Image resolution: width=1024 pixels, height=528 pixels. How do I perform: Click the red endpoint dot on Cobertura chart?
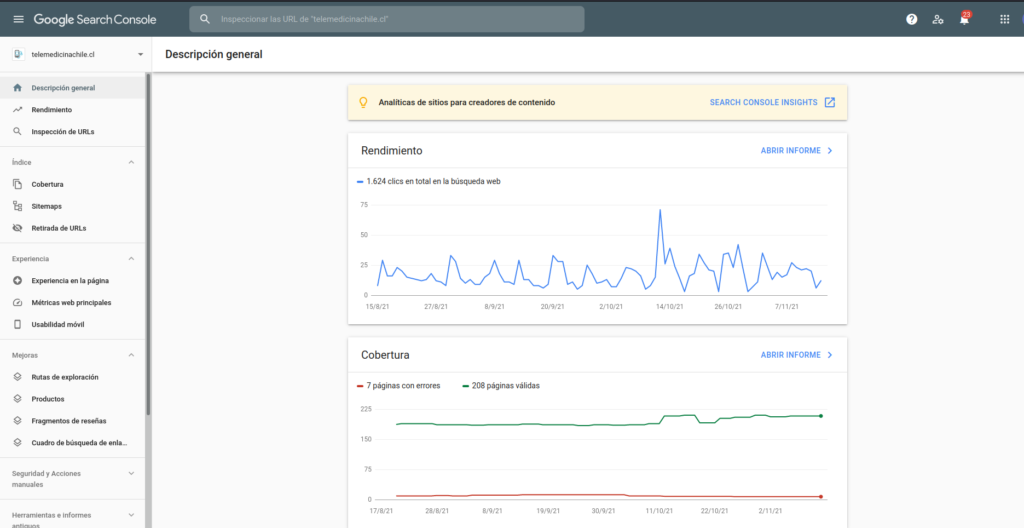(821, 497)
